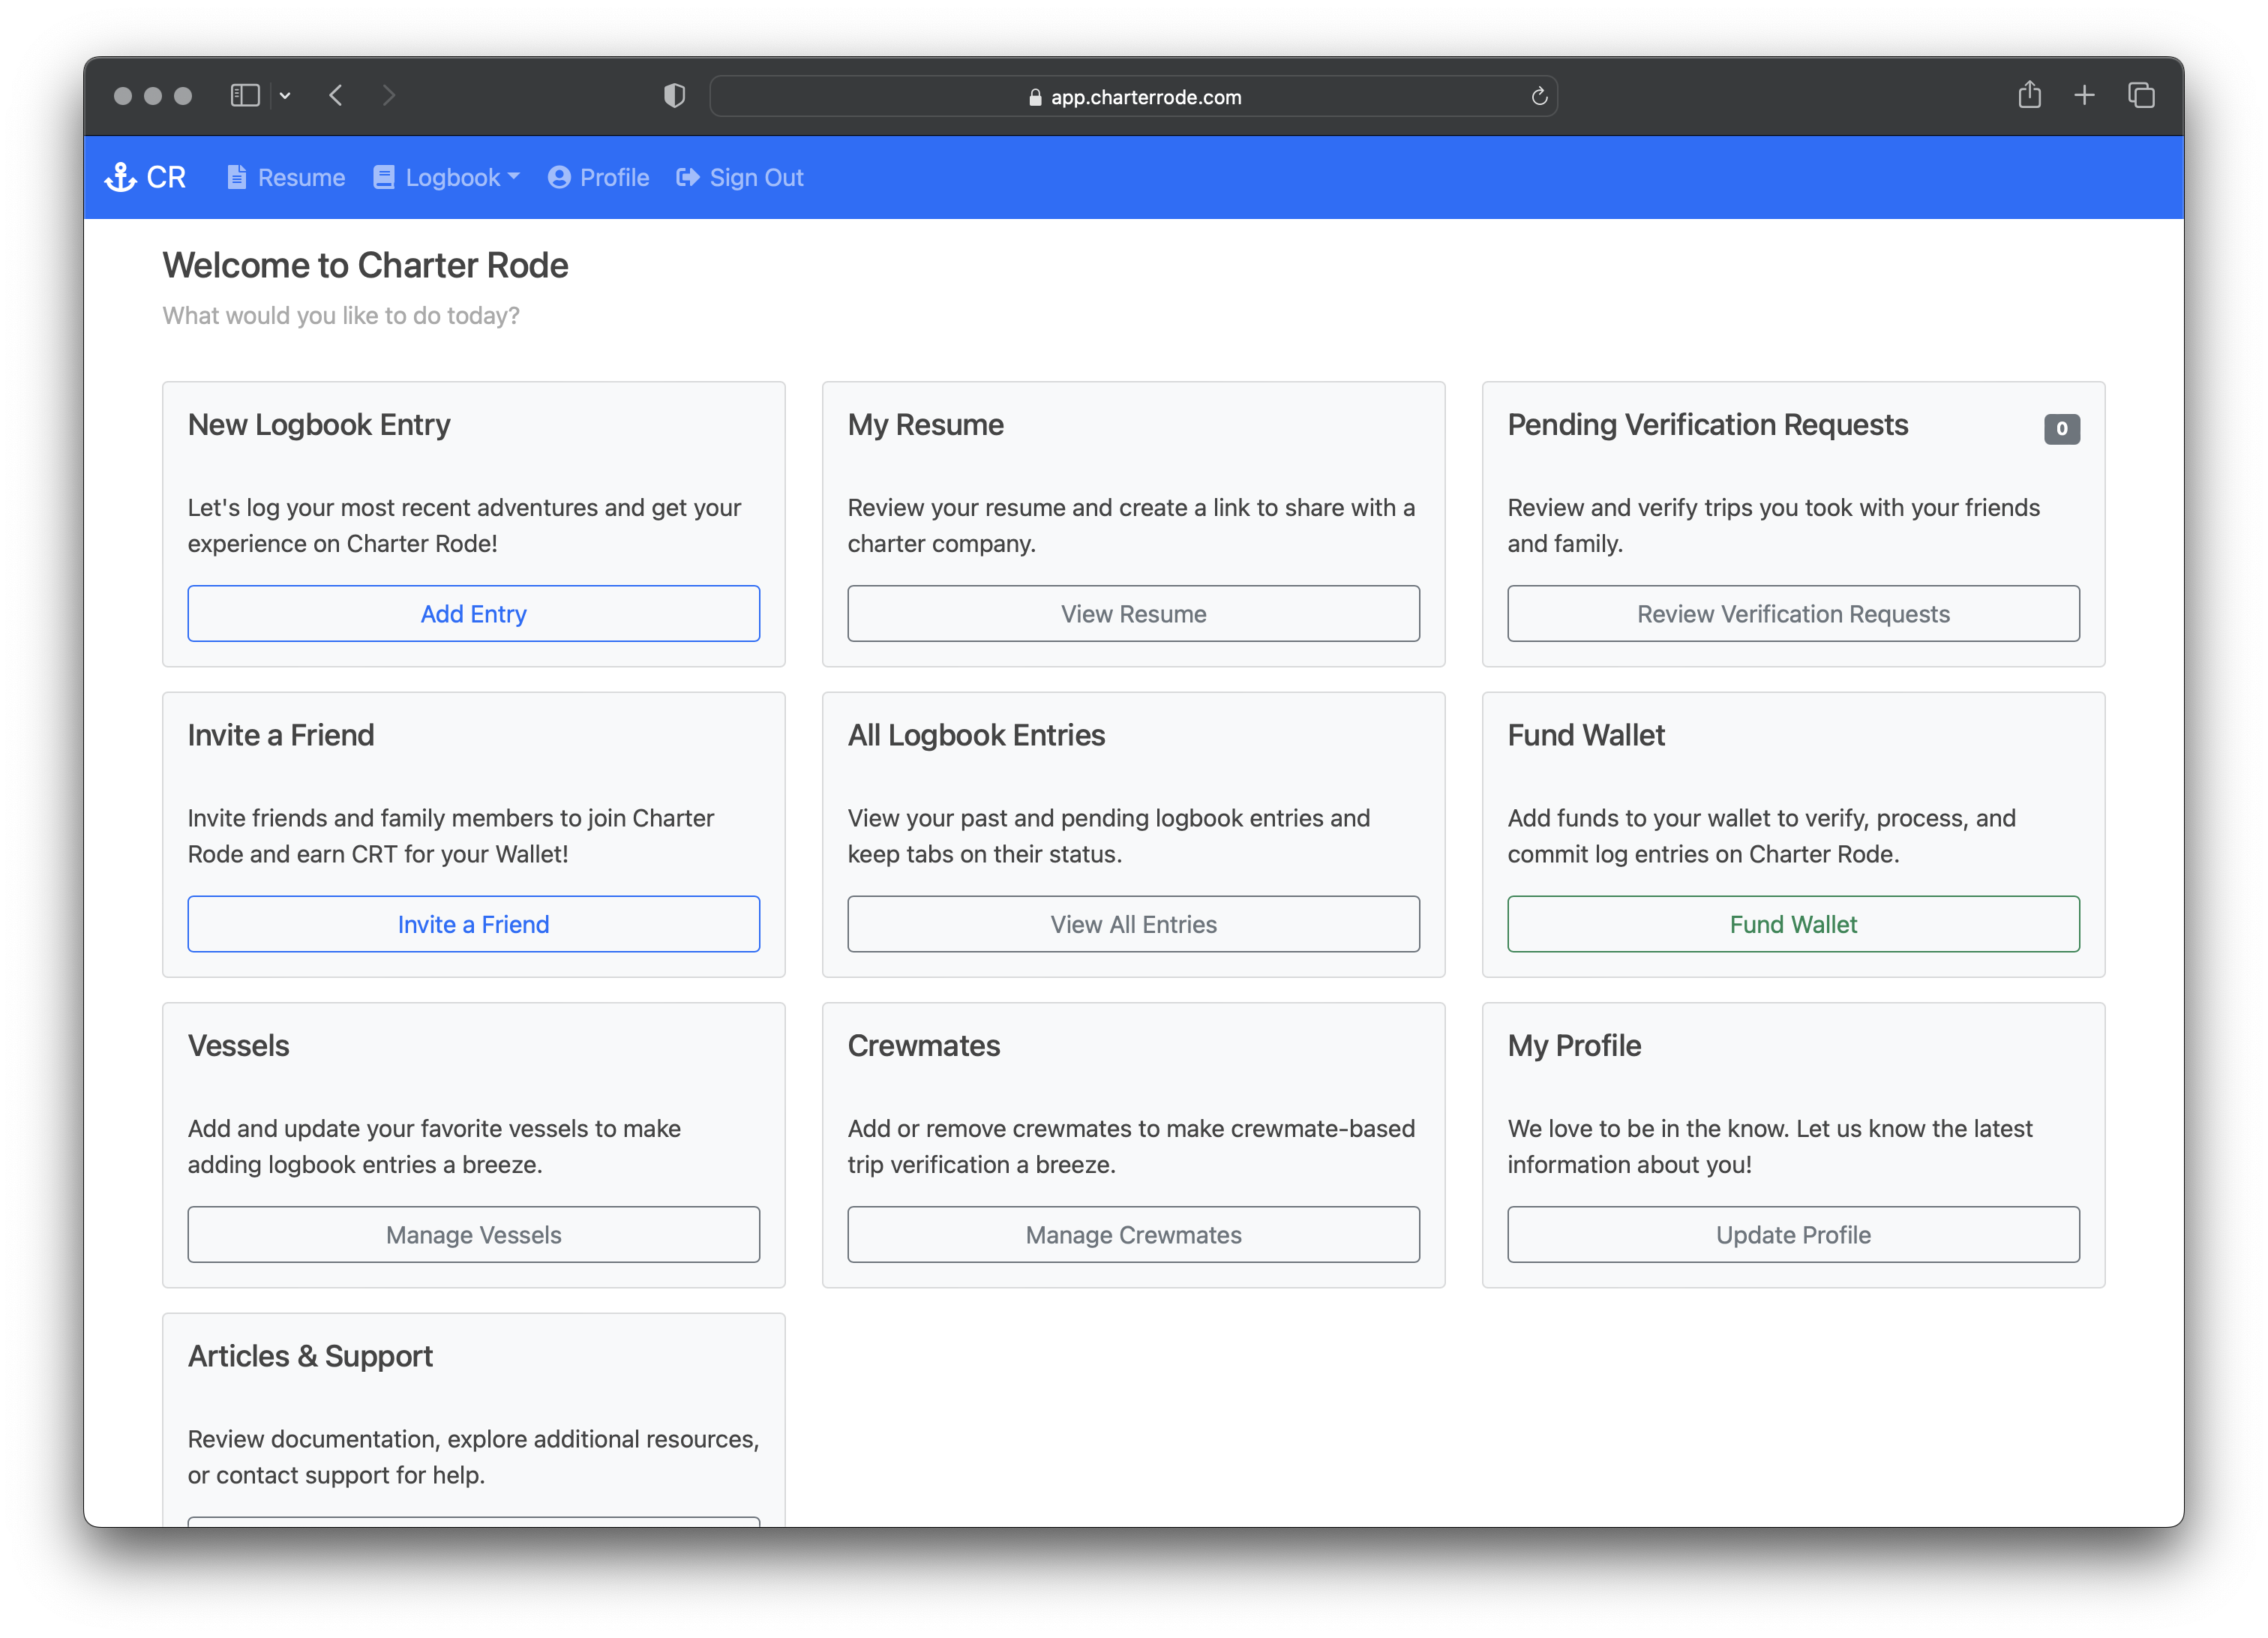Click 'My Resume' card title
Viewport: 2268px width, 1638px height.
click(x=925, y=424)
